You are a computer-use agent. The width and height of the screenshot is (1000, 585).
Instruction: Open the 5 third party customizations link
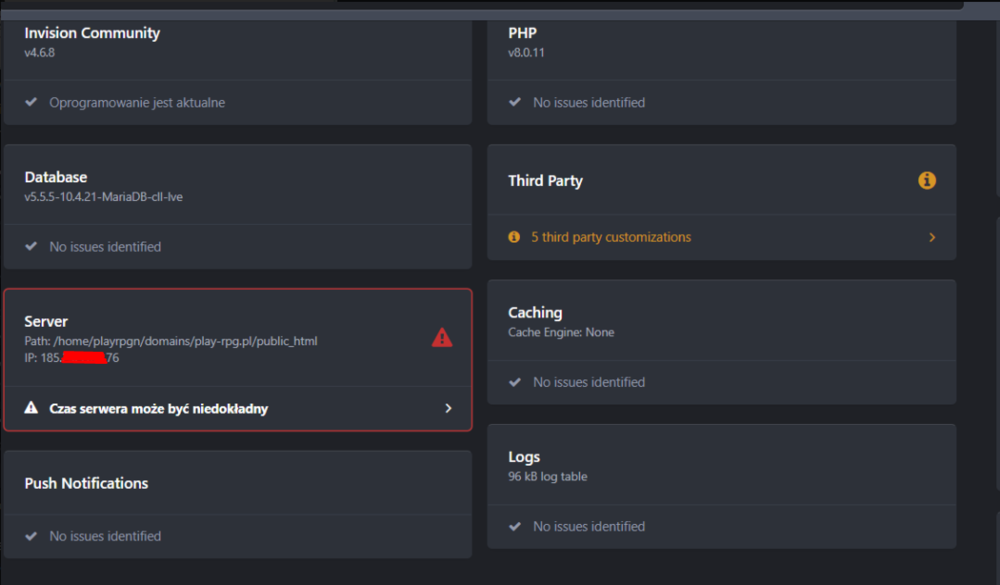coord(611,237)
